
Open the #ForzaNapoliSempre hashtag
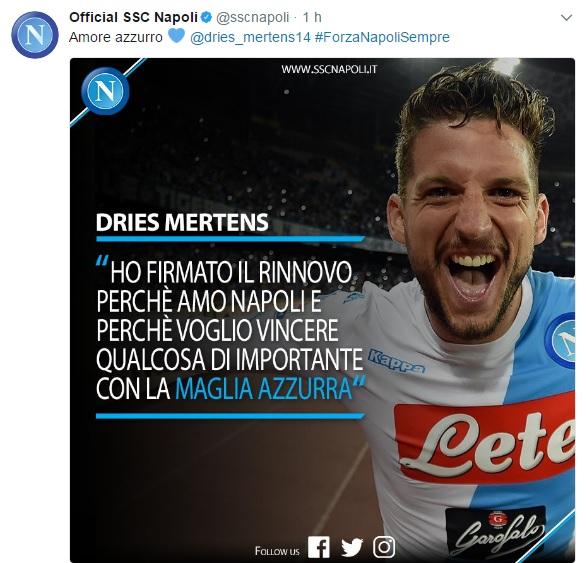[382, 37]
